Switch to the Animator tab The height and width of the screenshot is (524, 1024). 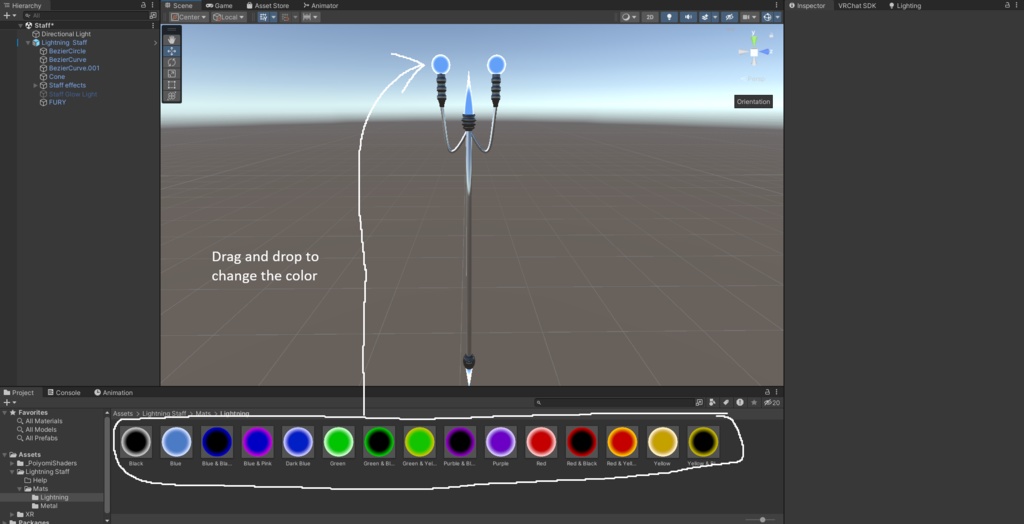click(x=321, y=5)
